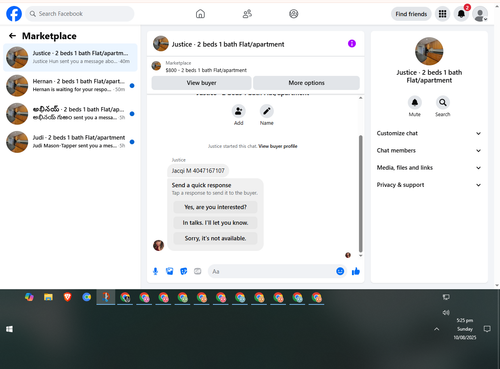Open Judi conversation in the list
Screen dimensions: 500x369
click(x=70, y=142)
